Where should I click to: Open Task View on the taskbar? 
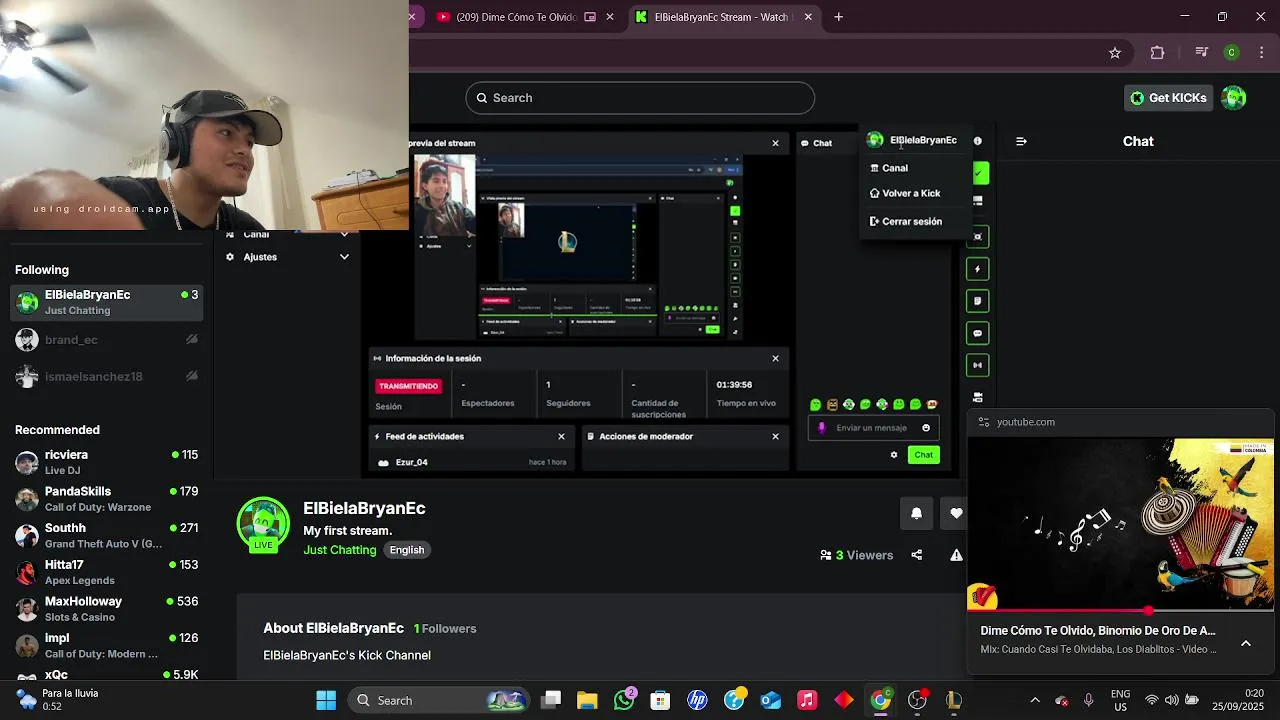click(x=551, y=700)
